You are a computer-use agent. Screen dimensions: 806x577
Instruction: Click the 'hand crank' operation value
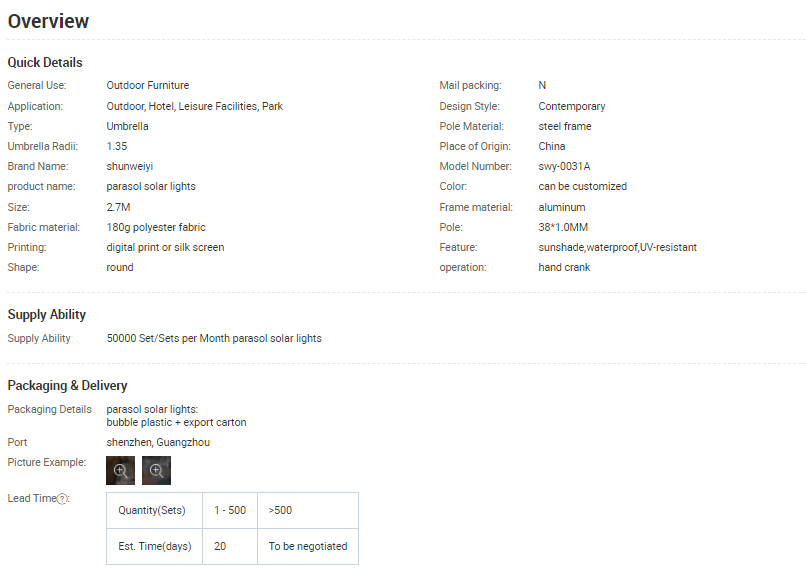pyautogui.click(x=564, y=268)
